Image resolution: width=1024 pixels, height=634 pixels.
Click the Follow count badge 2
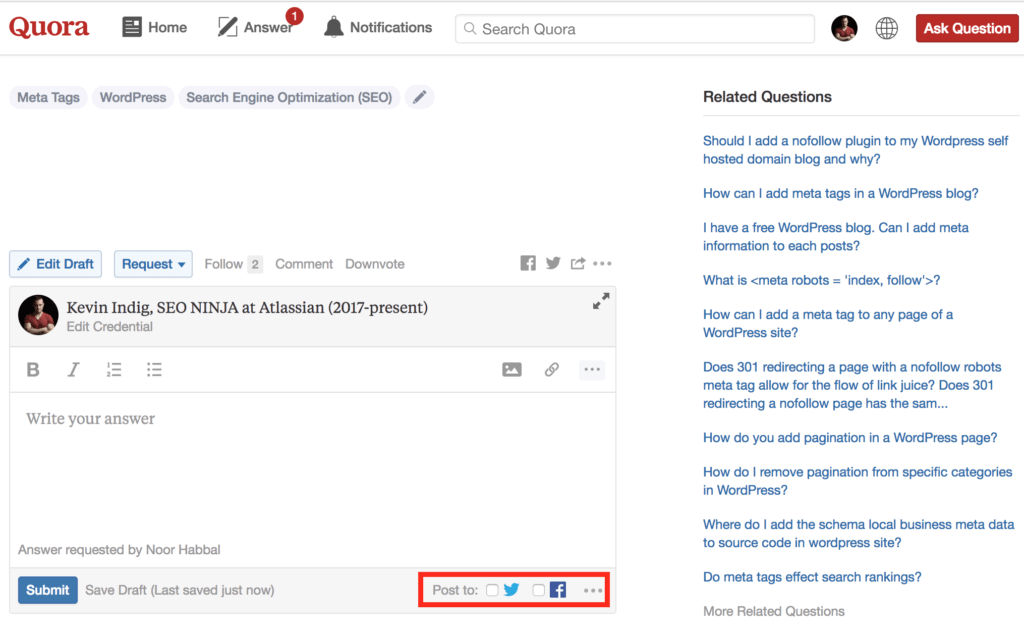tap(255, 264)
